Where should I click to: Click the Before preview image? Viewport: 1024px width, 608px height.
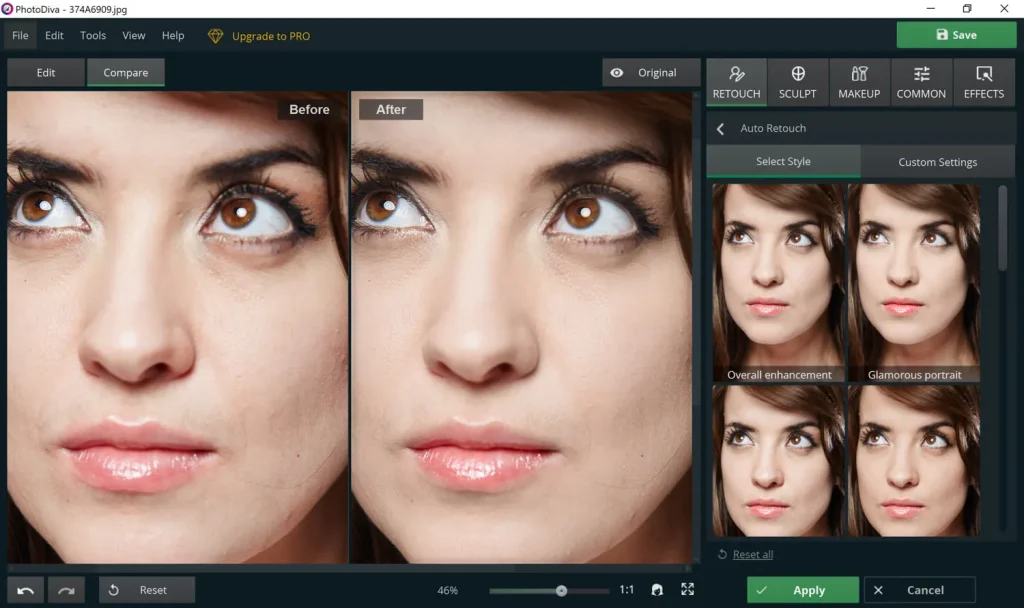click(x=177, y=327)
